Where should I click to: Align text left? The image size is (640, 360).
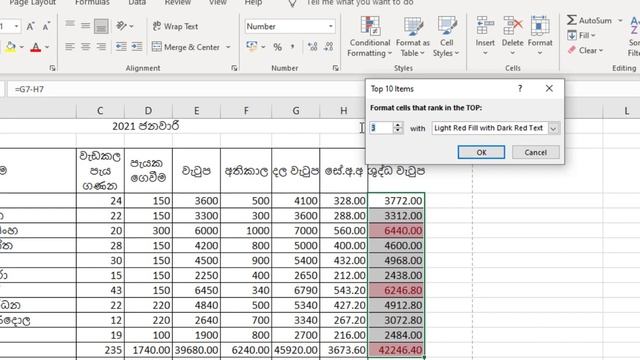(x=70, y=47)
